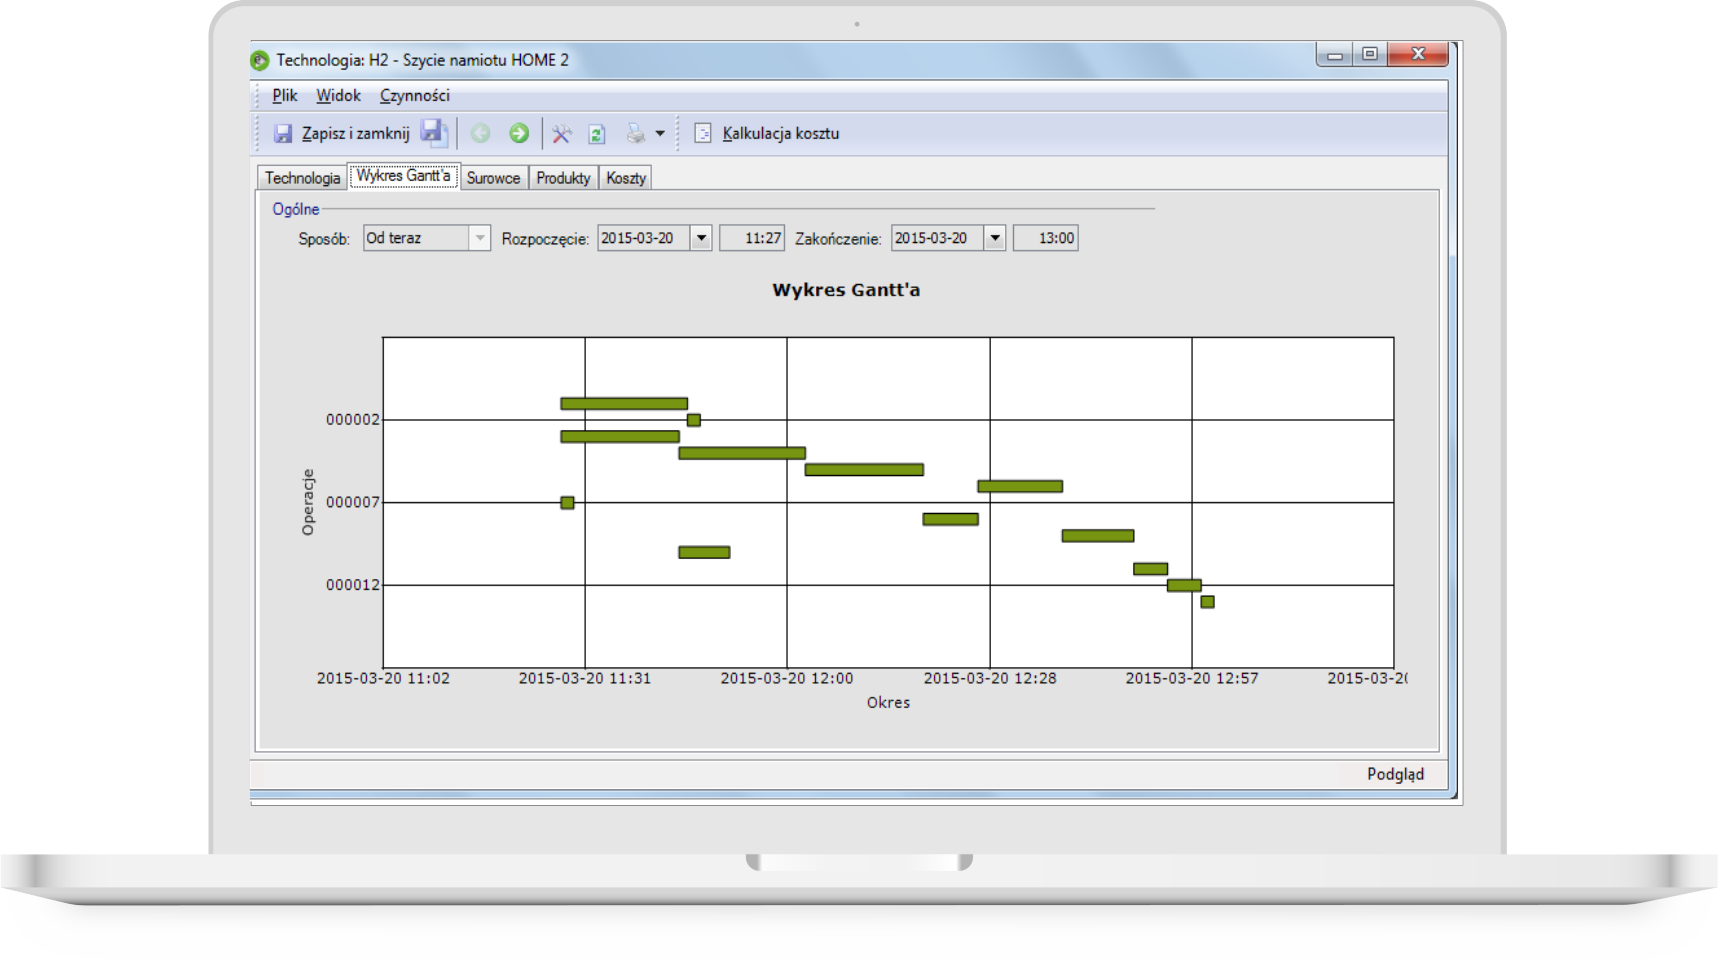
Task: Switch to the Surowce tab
Action: pyautogui.click(x=494, y=178)
